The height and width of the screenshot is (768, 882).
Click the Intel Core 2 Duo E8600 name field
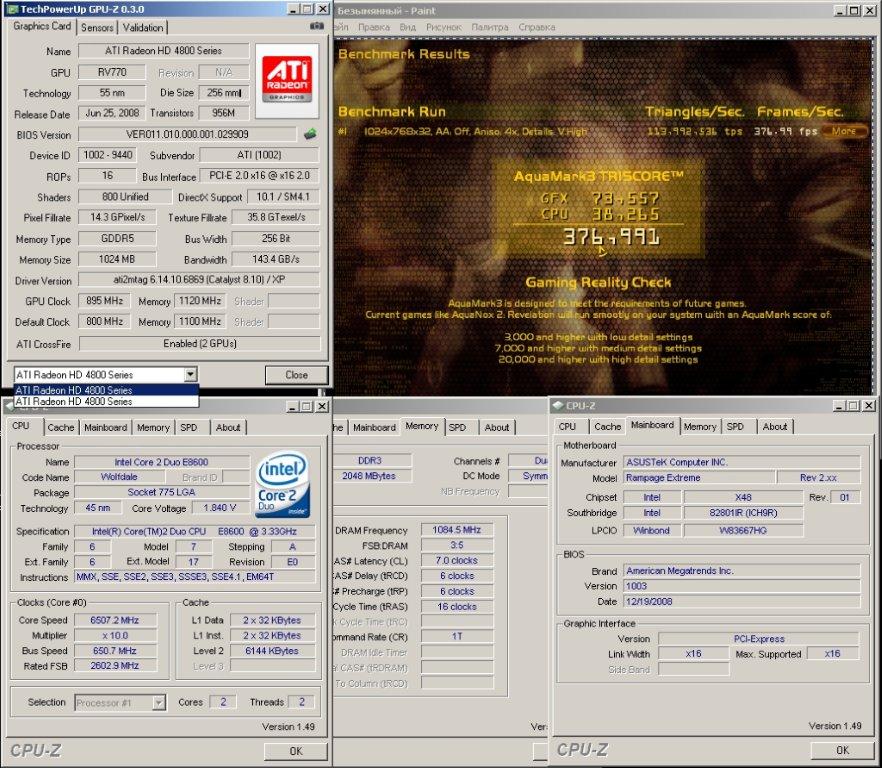coord(161,462)
